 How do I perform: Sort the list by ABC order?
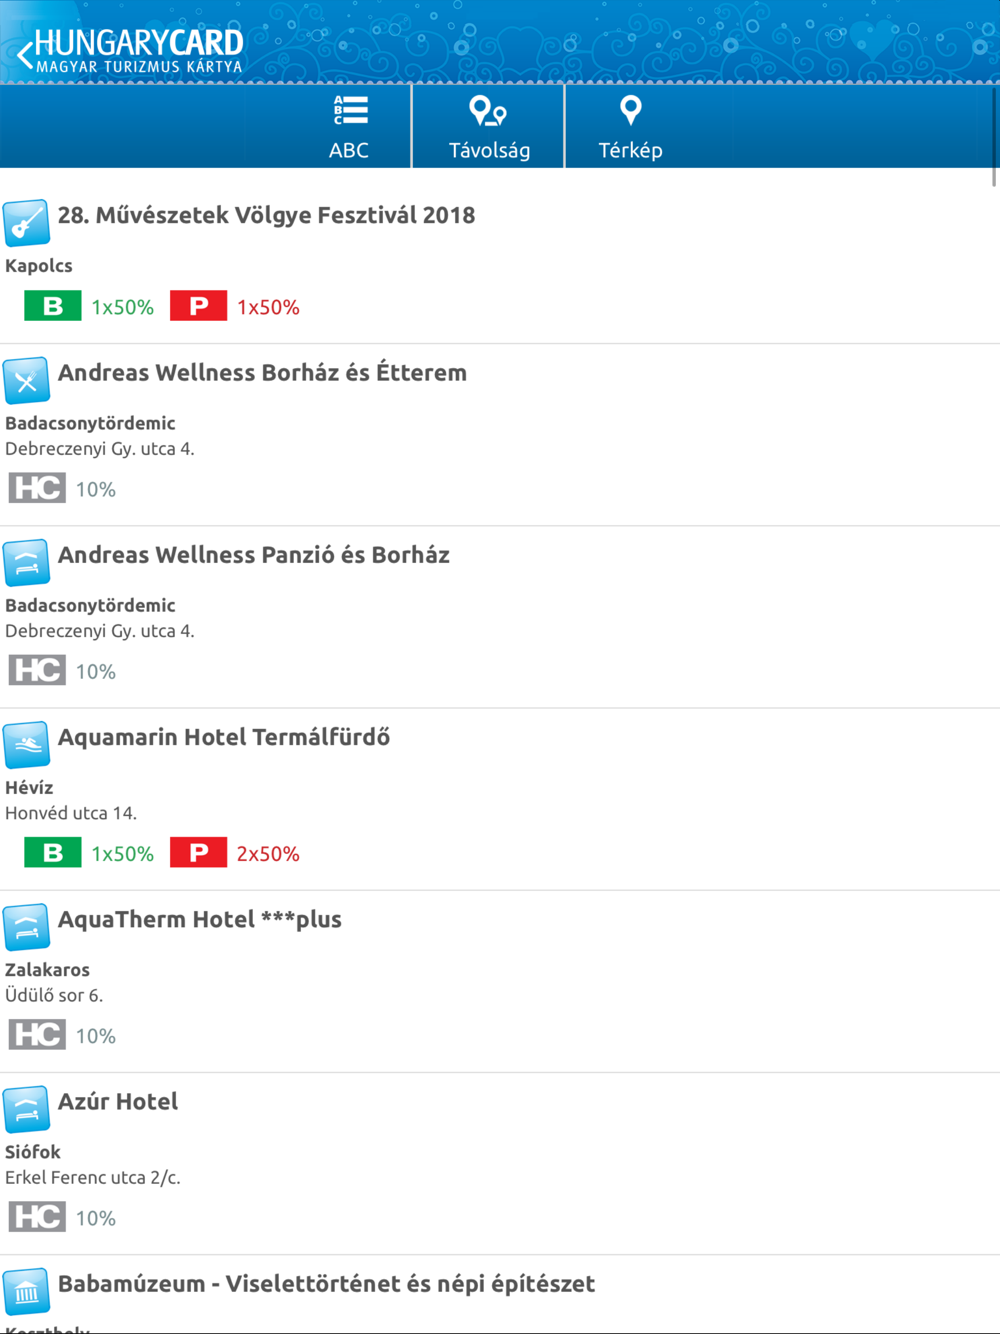[x=349, y=127]
